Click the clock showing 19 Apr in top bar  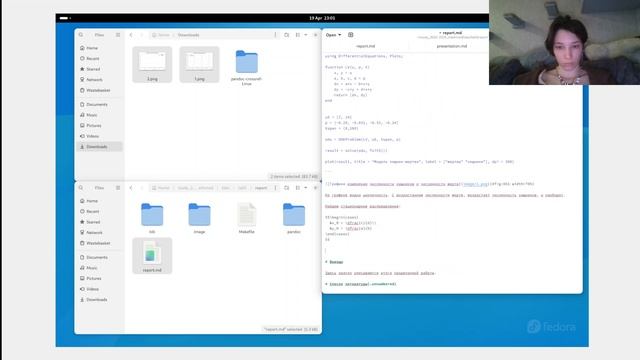(x=322, y=18)
